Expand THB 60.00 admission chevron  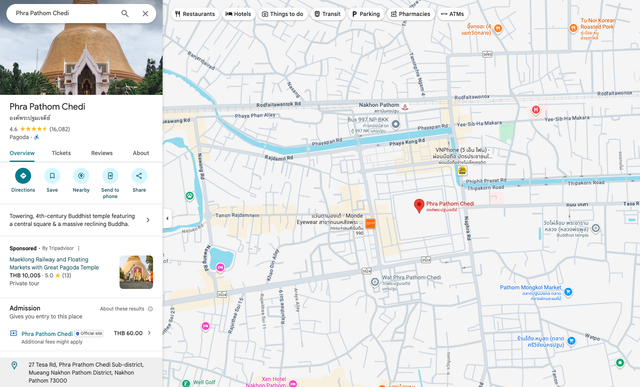coord(149,333)
